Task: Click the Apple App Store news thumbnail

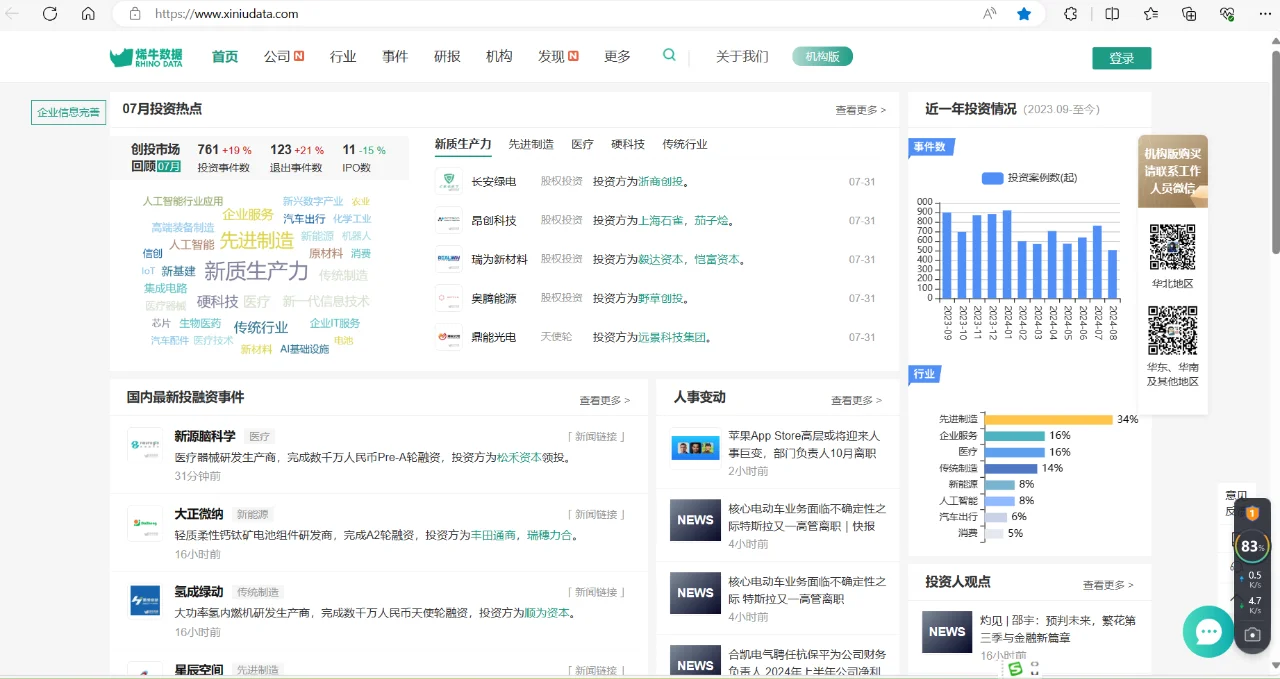Action: pos(695,450)
